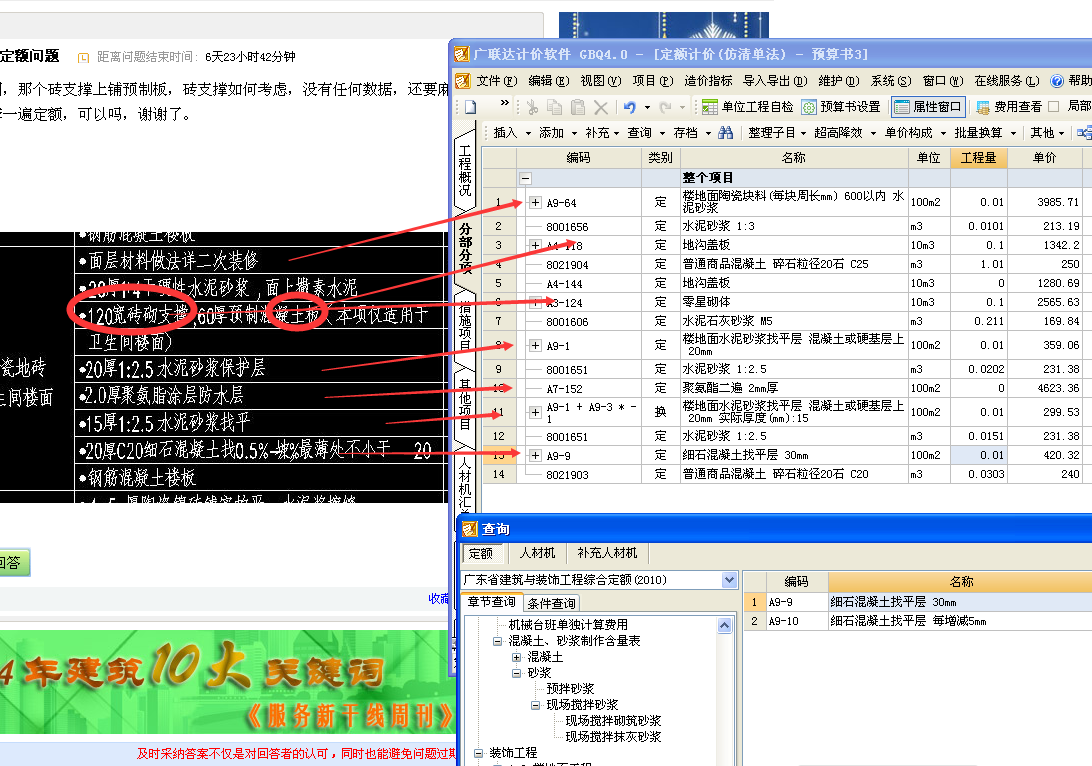Viewport: 1092px width, 766px height.
Task: Click the redo arrow icon
Action: pyautogui.click(x=666, y=107)
